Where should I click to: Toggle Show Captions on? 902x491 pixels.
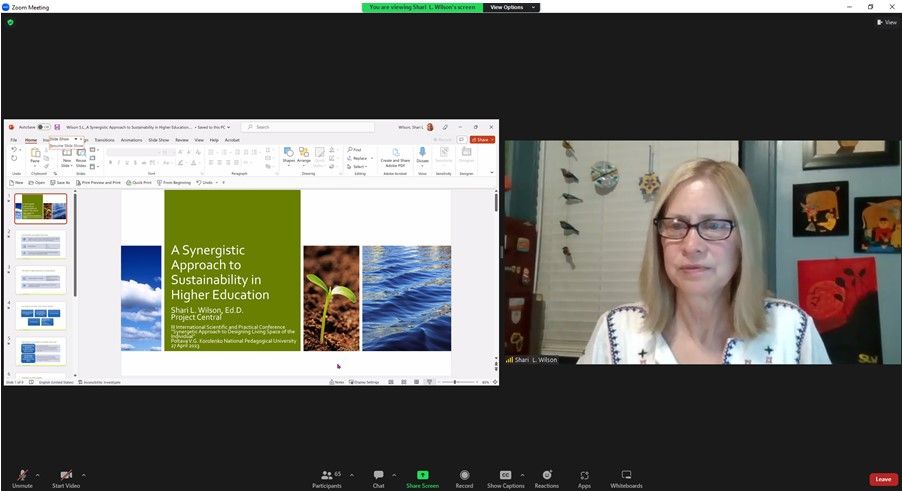[505, 475]
